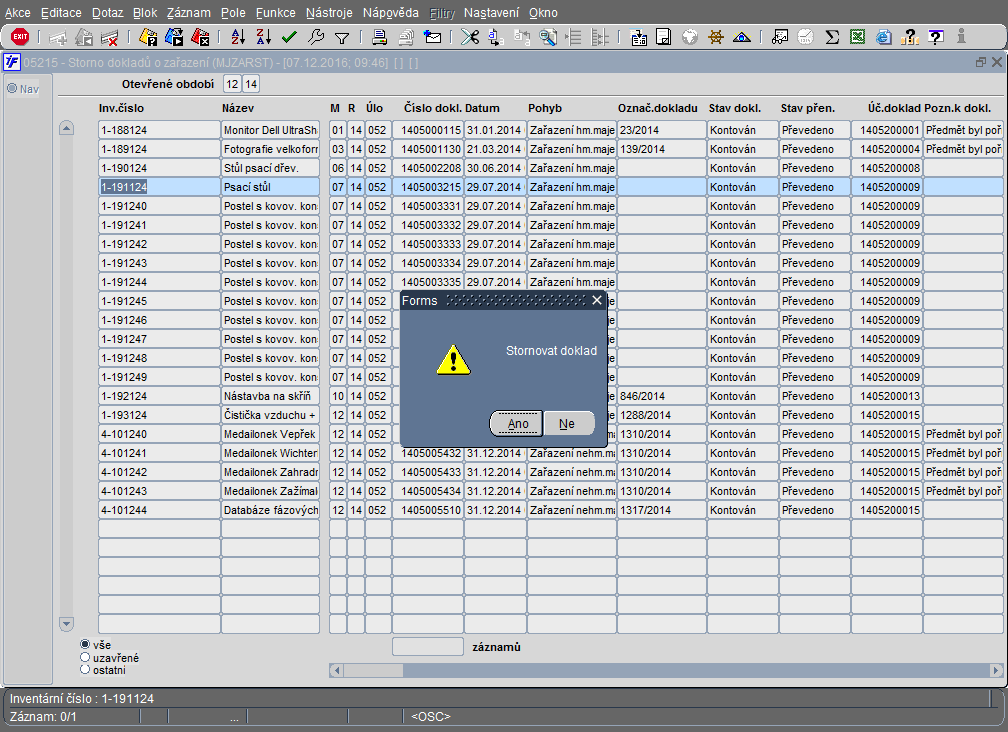Select the 'uzavřené' radio button
Image resolution: width=1008 pixels, height=732 pixels.
click(x=85, y=657)
